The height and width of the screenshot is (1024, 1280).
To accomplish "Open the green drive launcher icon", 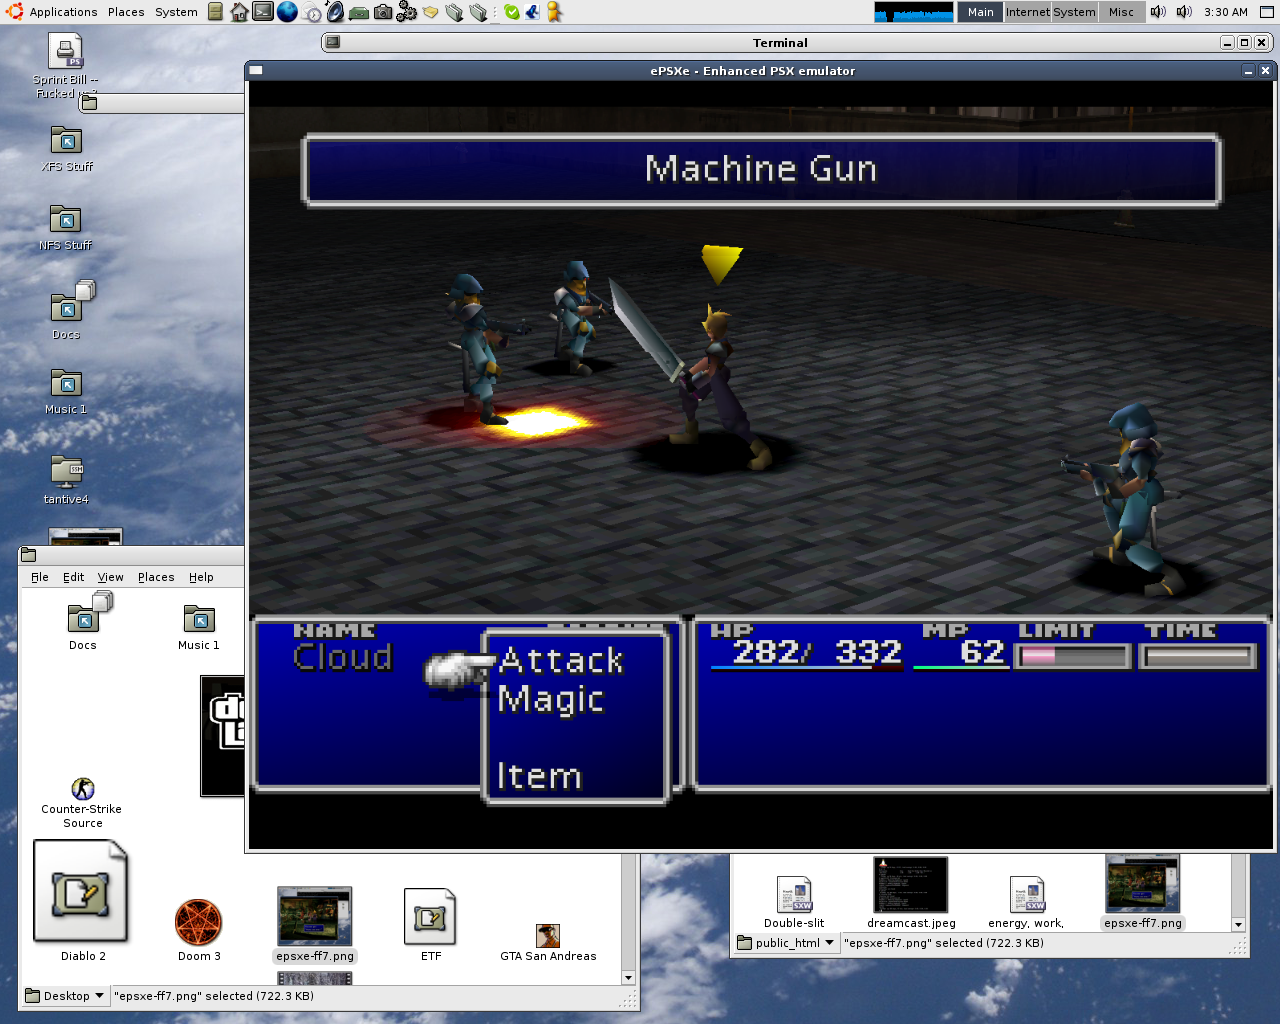I will [x=359, y=13].
